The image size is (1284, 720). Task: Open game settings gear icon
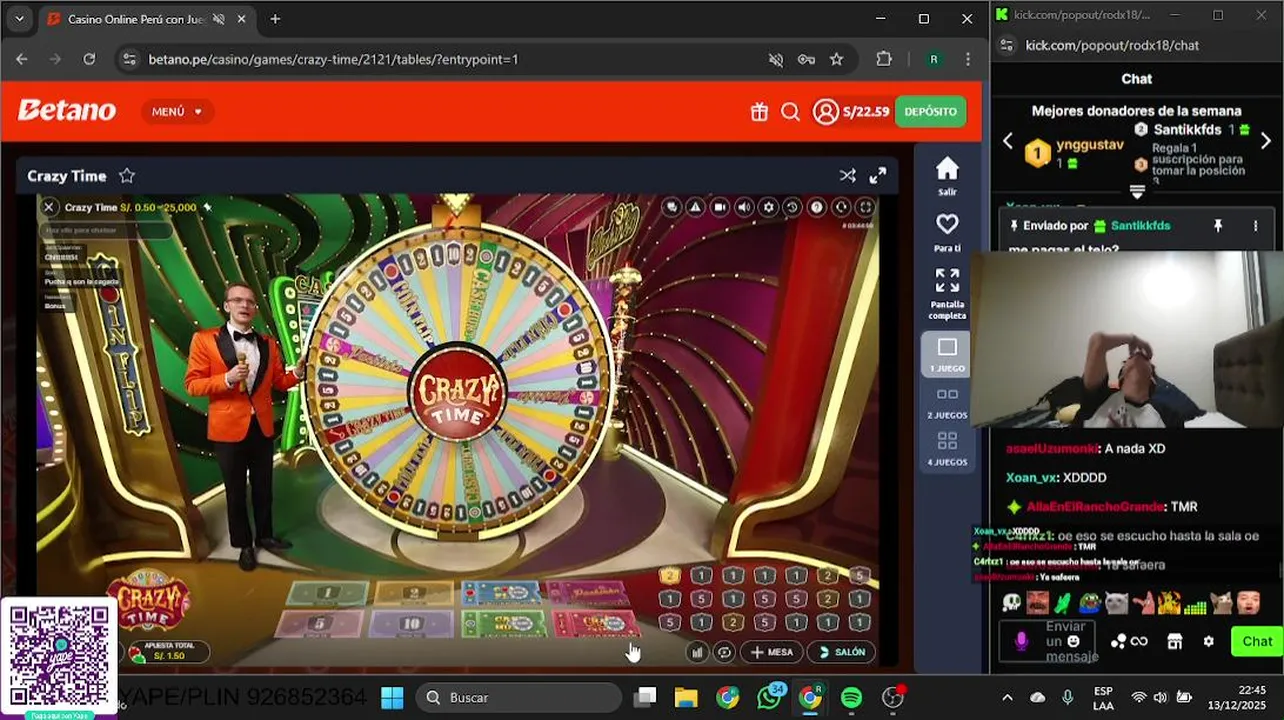[x=768, y=207]
